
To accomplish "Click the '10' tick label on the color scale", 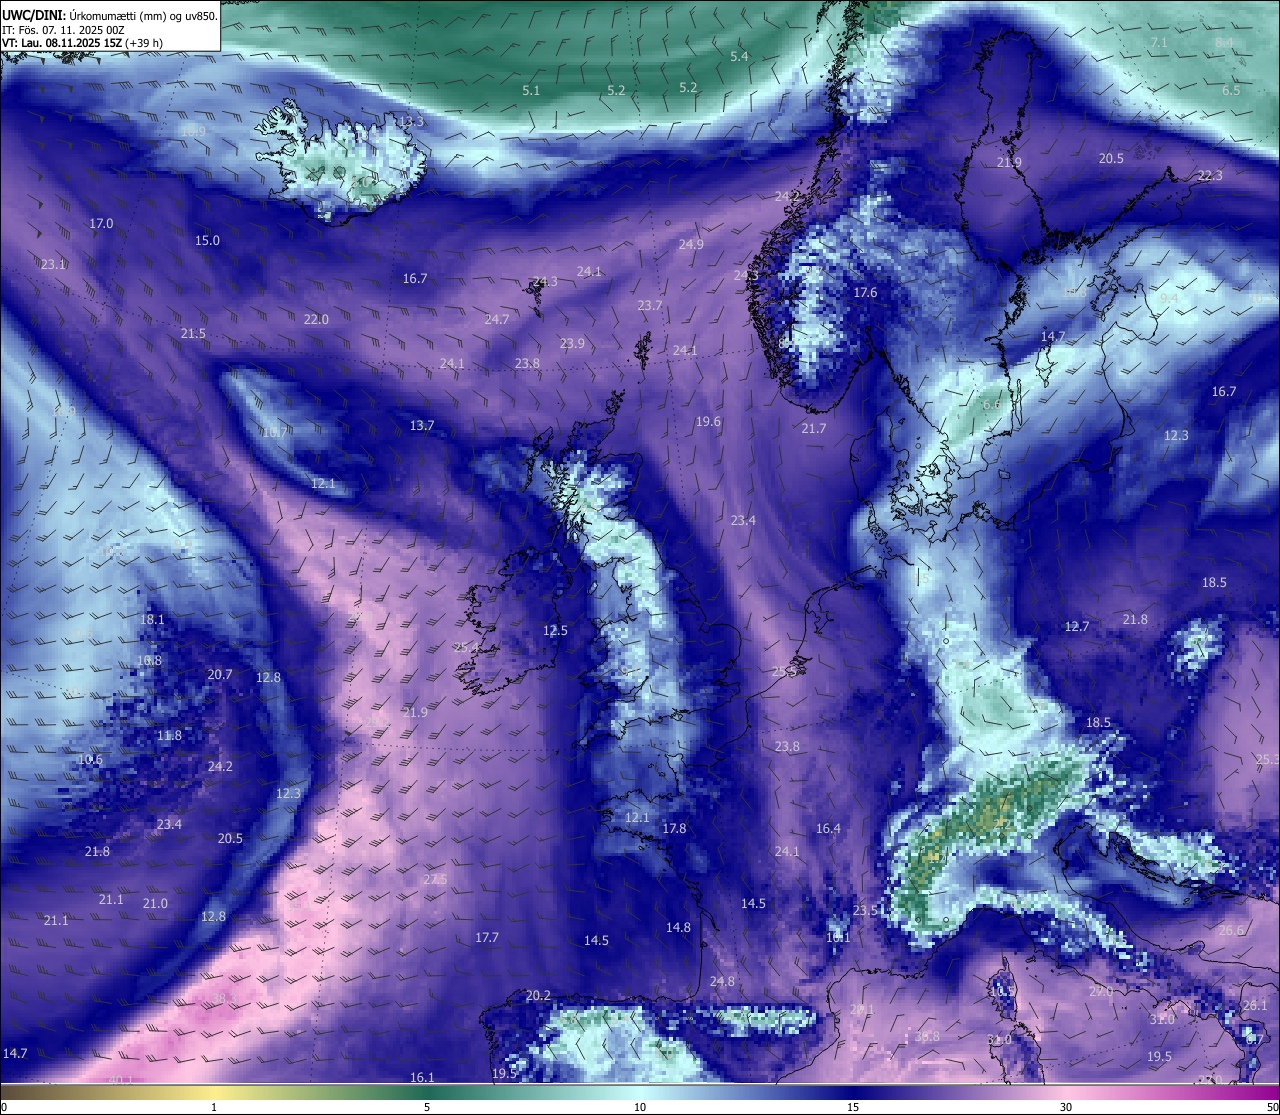I will tap(640, 1107).
